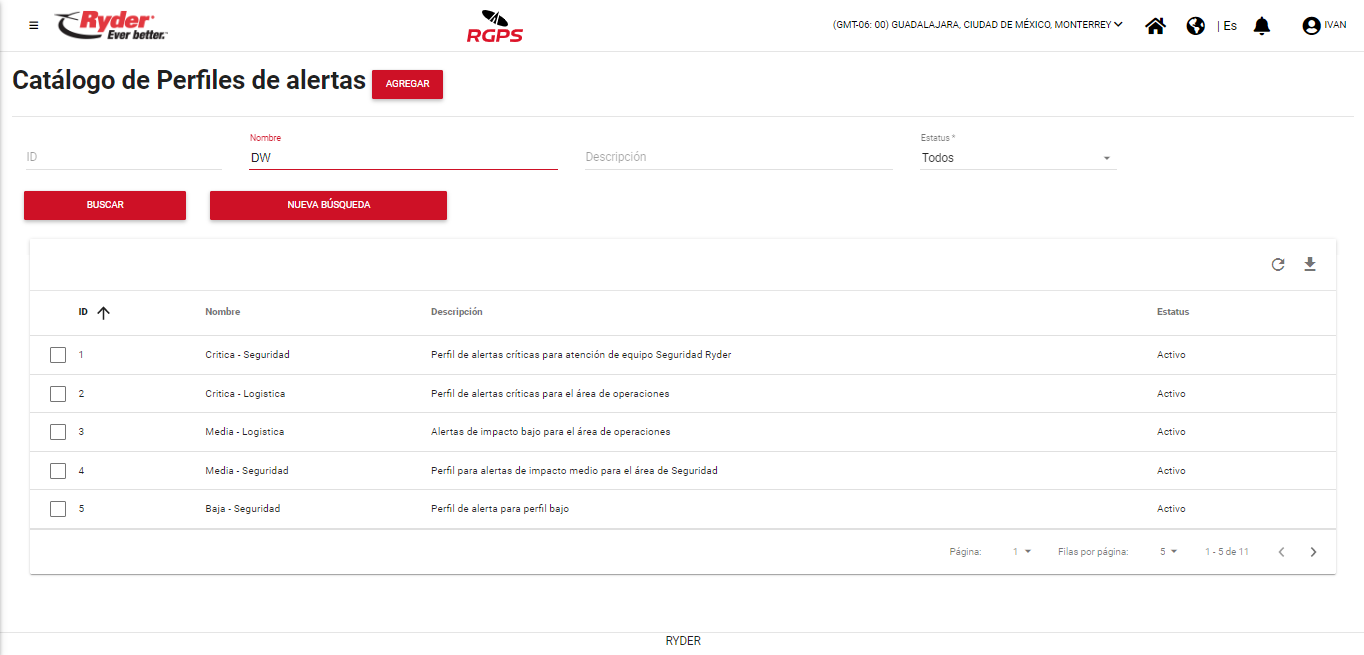Open the page number dropdown

[1021, 552]
